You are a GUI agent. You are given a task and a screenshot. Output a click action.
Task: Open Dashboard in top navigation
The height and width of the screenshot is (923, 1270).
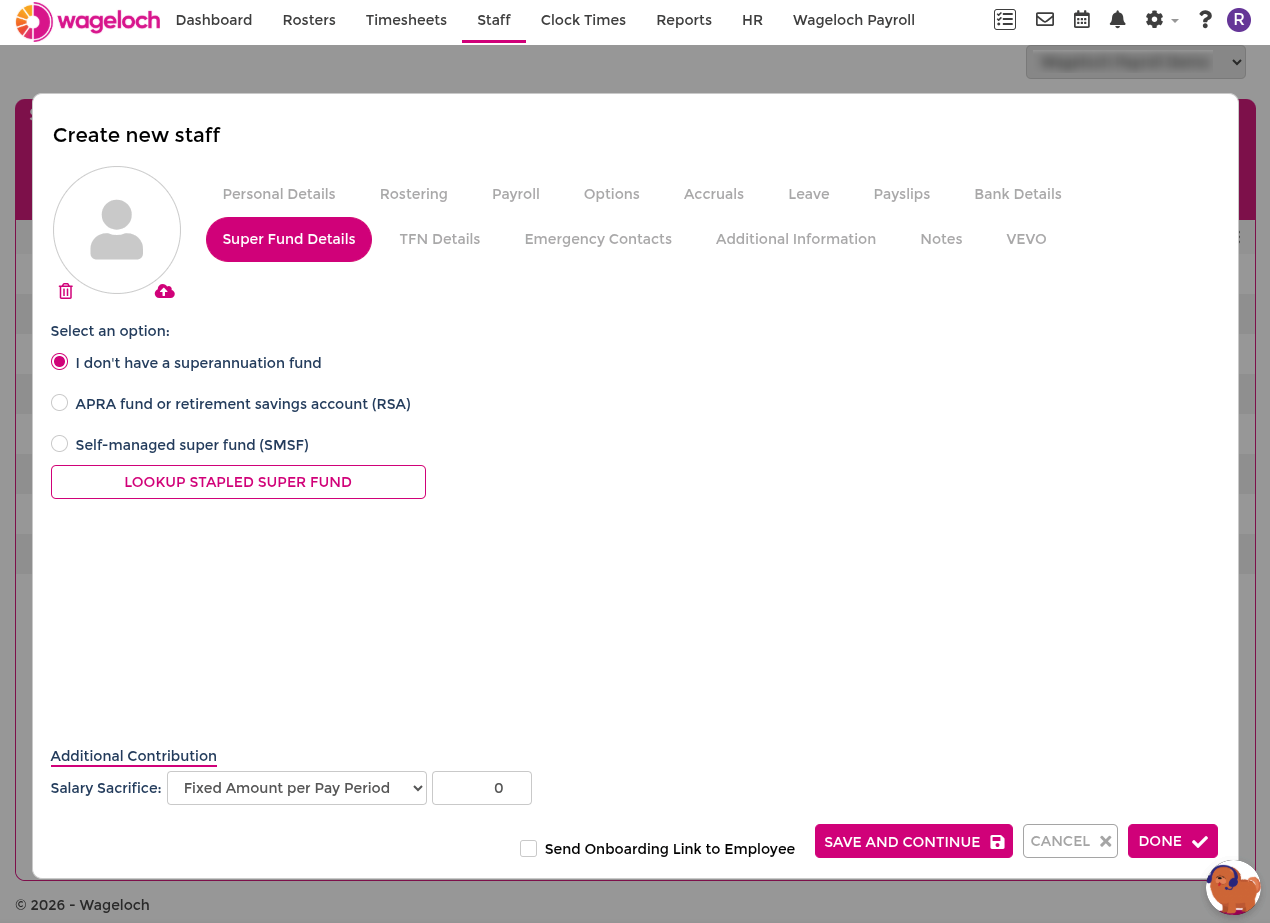(x=214, y=20)
